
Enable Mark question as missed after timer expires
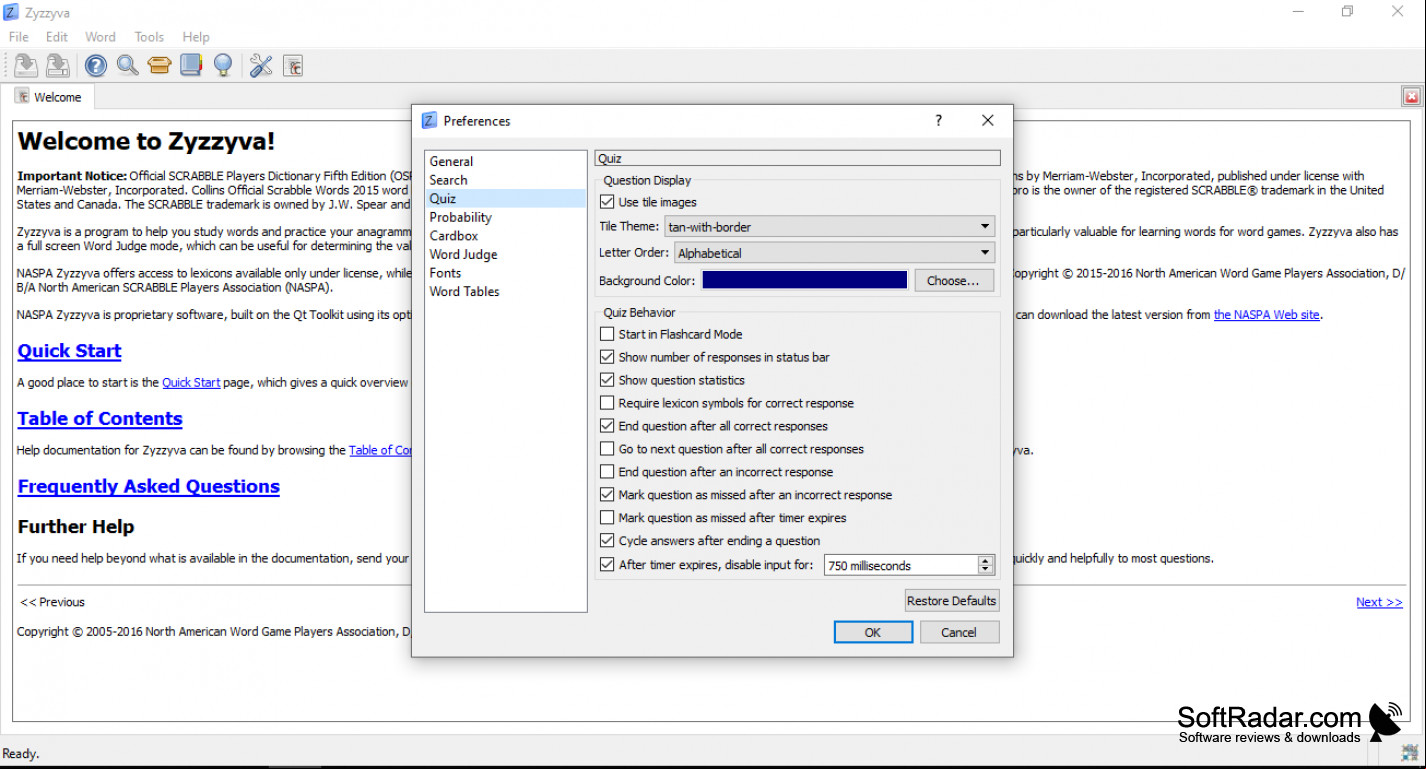607,518
